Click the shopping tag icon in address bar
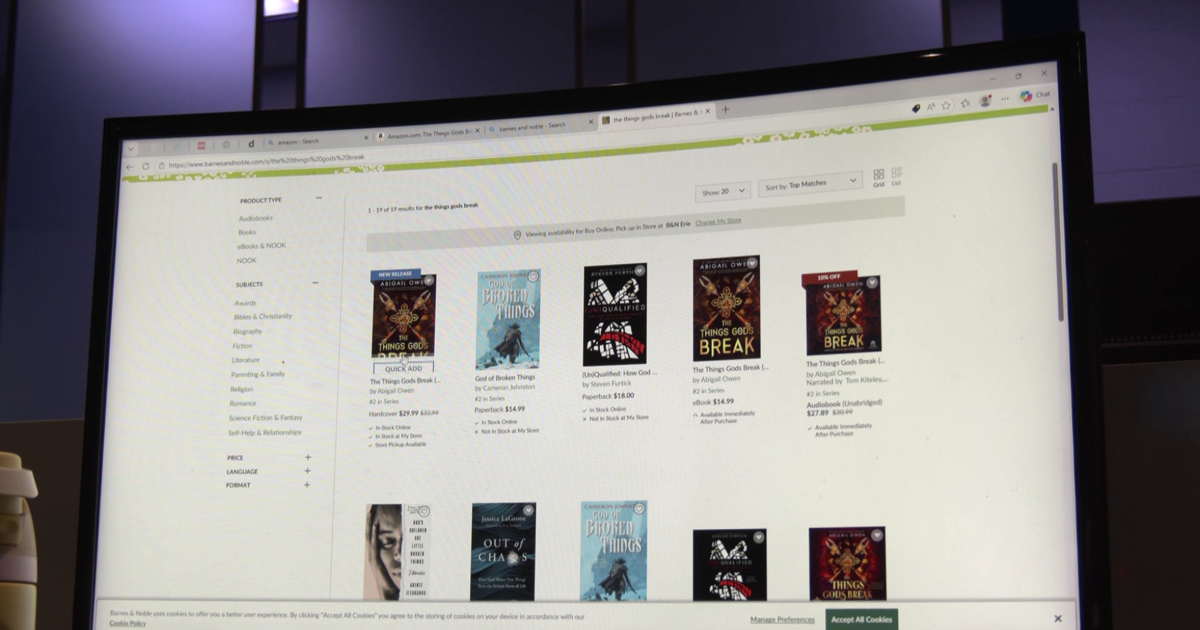Screen dimensions: 1200x630 pos(915,108)
